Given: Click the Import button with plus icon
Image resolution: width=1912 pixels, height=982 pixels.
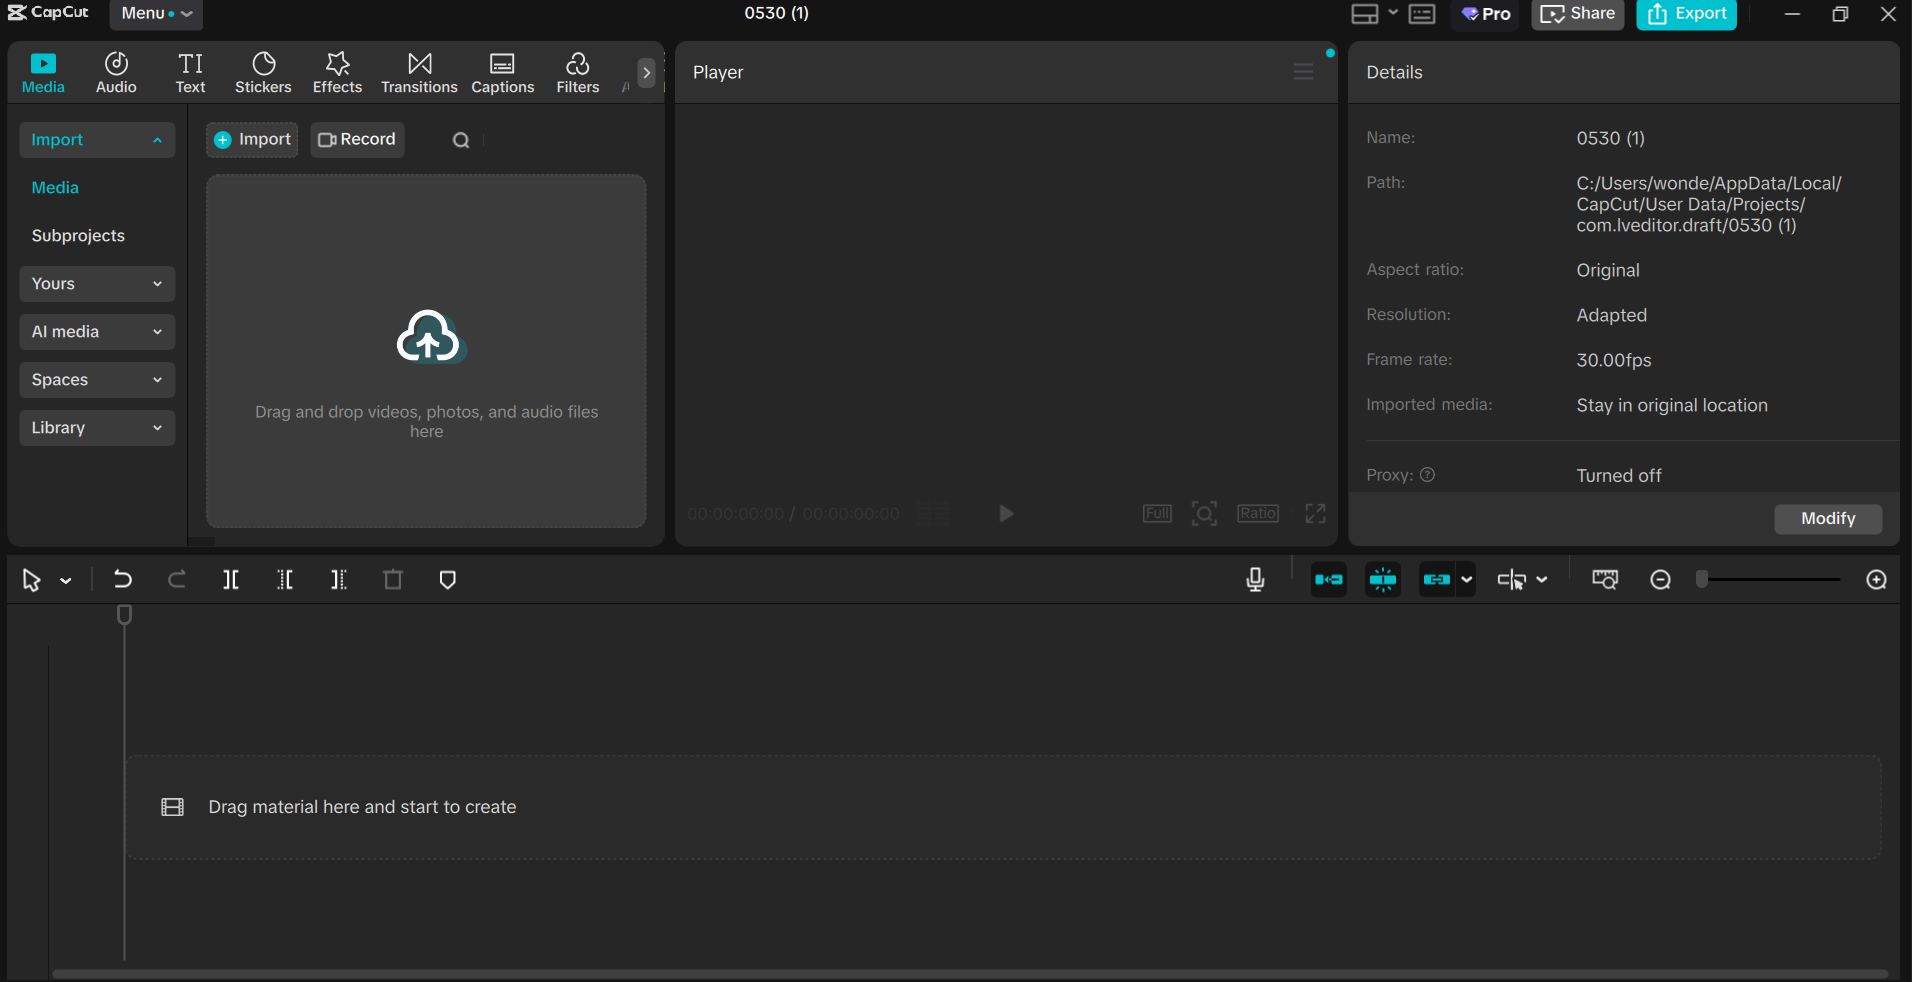Looking at the screenshot, I should pos(252,140).
